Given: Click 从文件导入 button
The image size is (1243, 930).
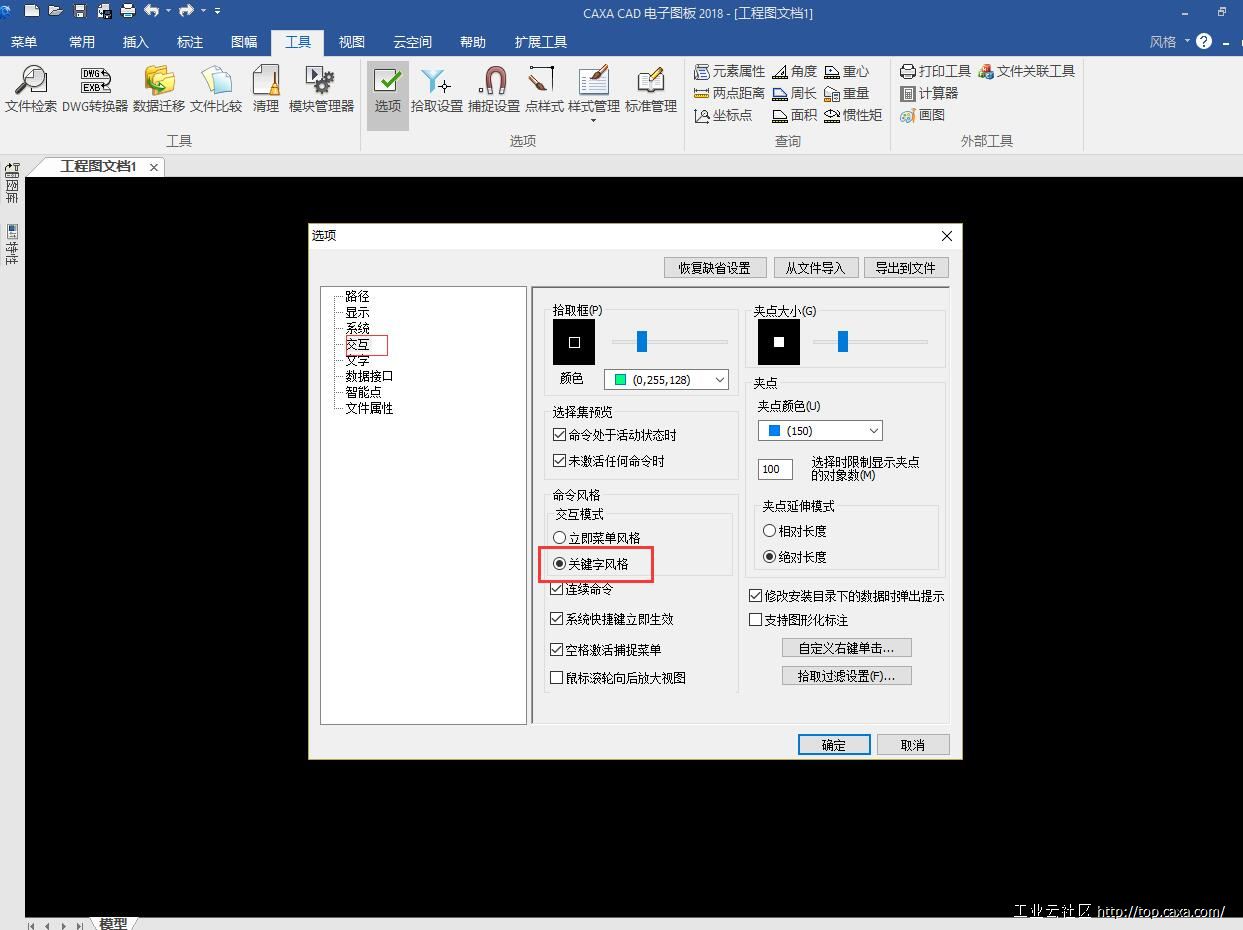Looking at the screenshot, I should click(x=815, y=268).
